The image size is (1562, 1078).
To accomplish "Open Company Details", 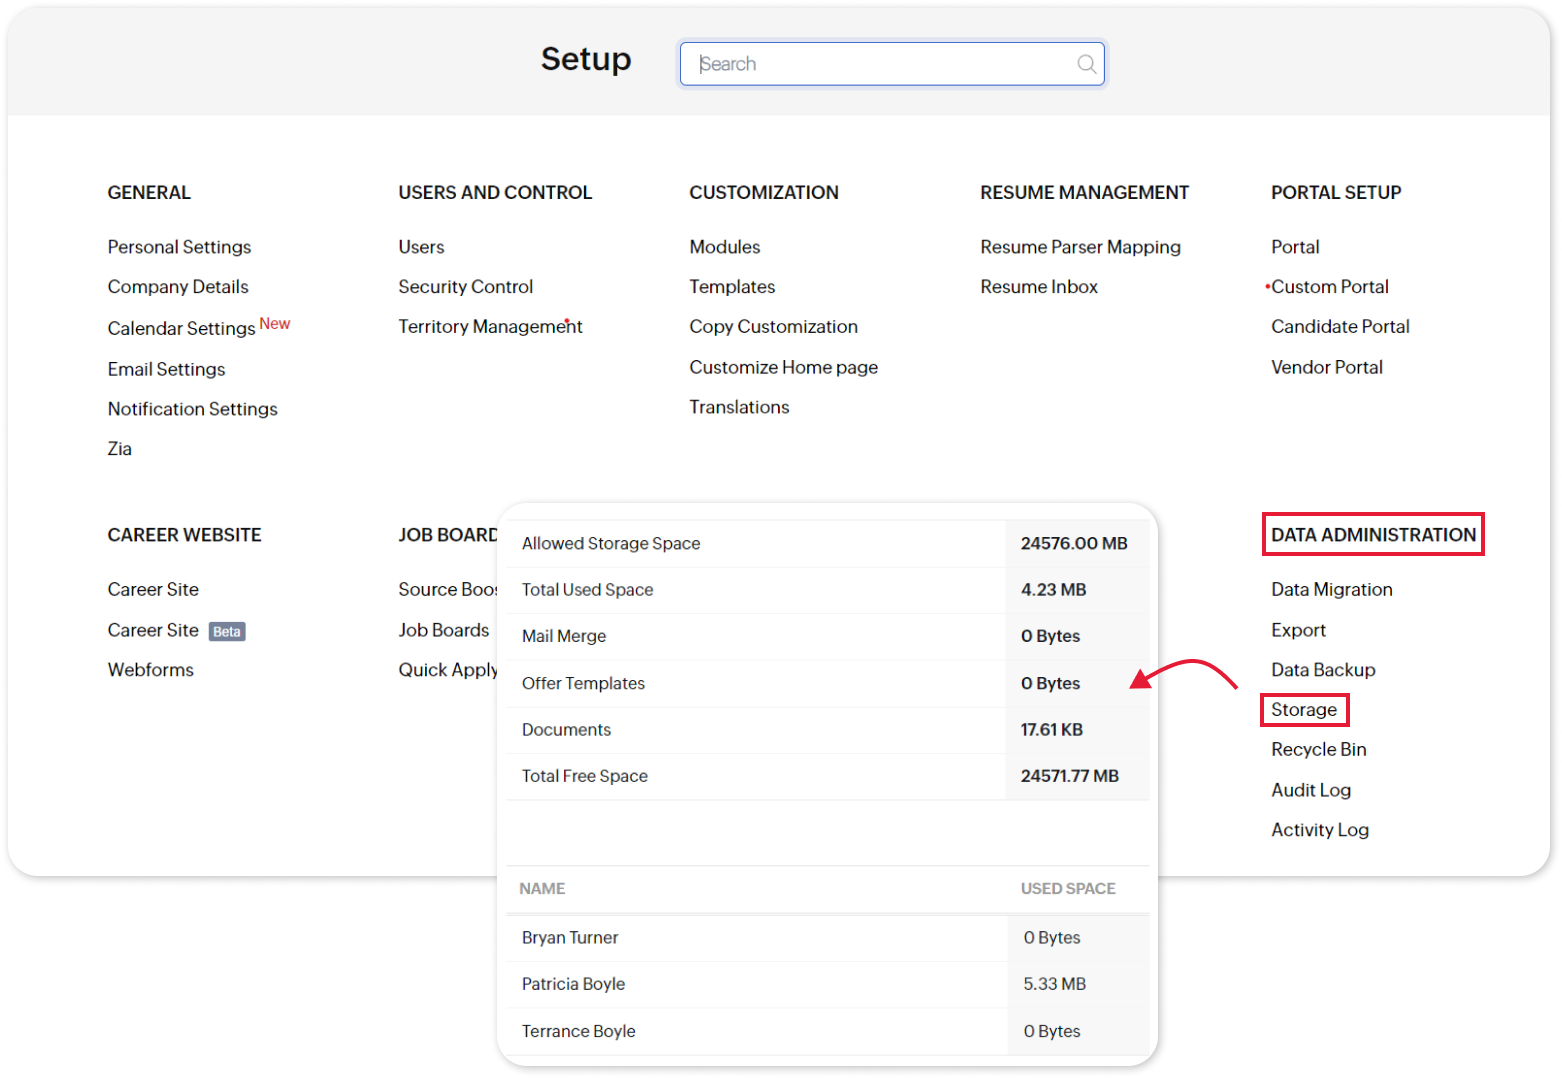I will tap(178, 287).
